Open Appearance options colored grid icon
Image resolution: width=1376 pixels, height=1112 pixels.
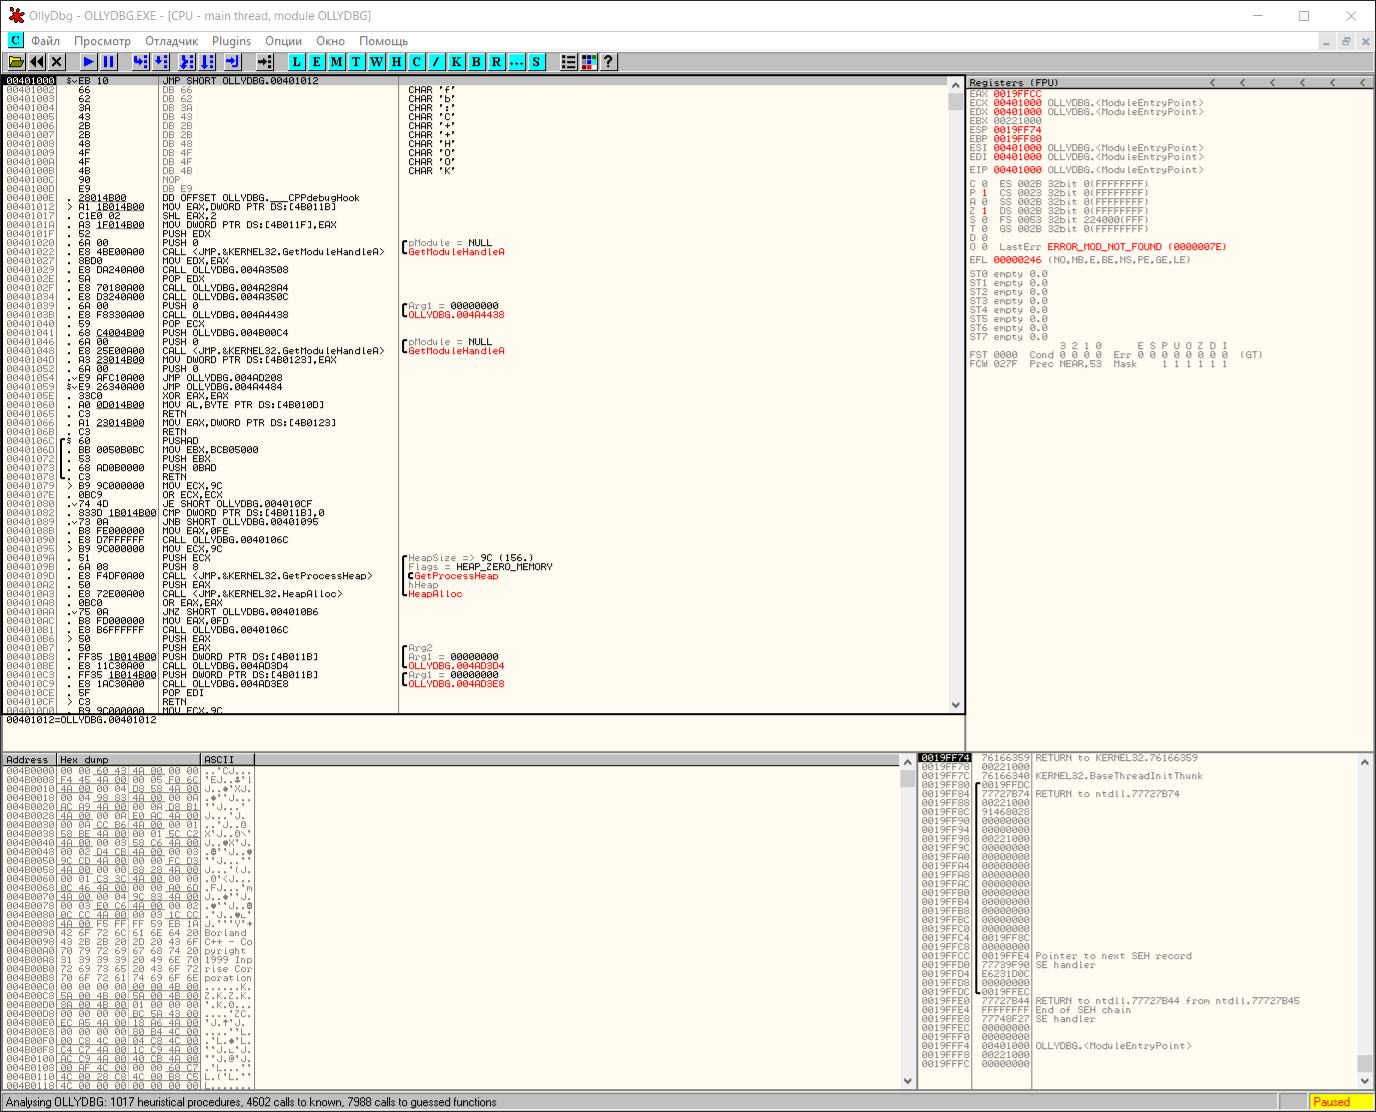(588, 62)
